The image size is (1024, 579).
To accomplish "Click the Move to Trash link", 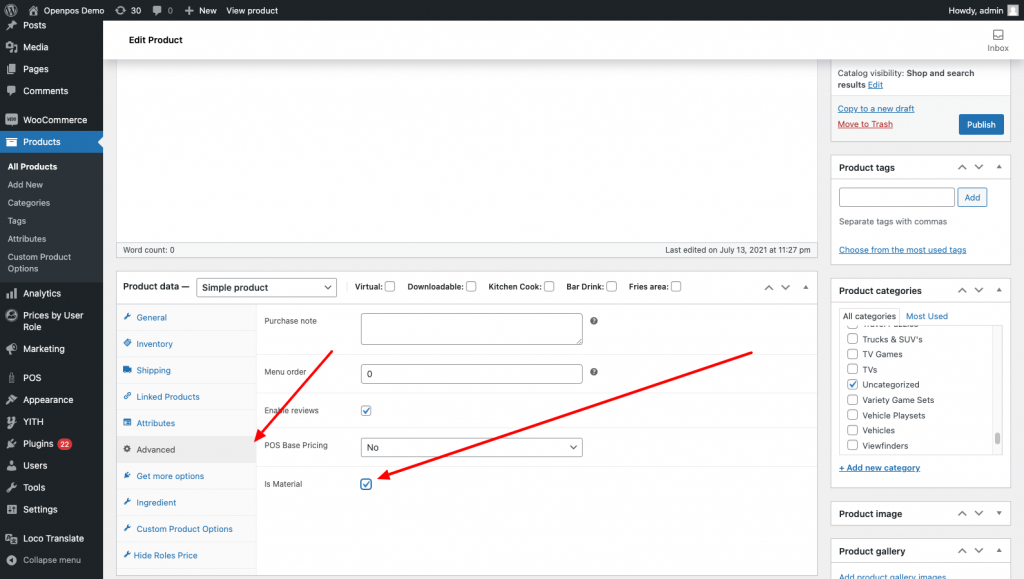I will (x=864, y=123).
